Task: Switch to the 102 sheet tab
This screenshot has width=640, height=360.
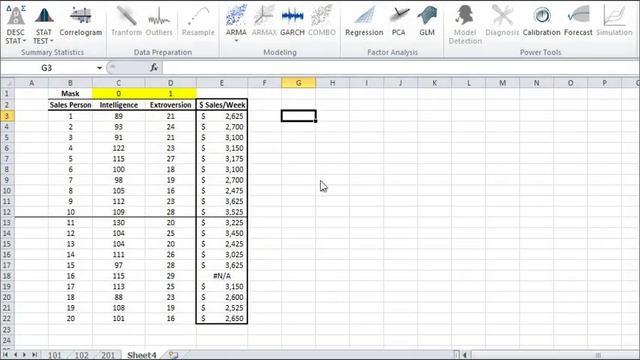Action: pyautogui.click(x=81, y=355)
